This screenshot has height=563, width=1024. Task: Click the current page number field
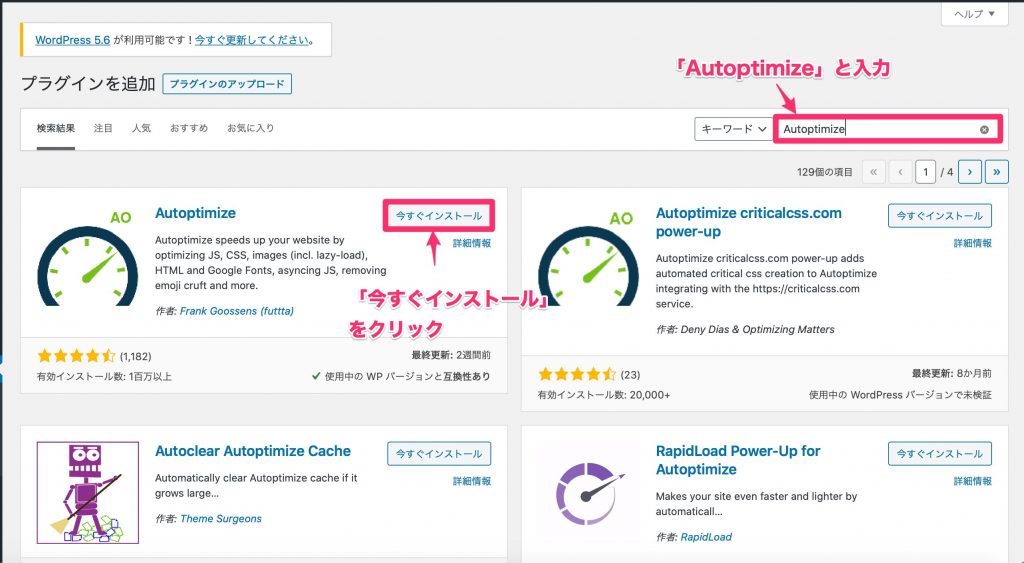(925, 172)
